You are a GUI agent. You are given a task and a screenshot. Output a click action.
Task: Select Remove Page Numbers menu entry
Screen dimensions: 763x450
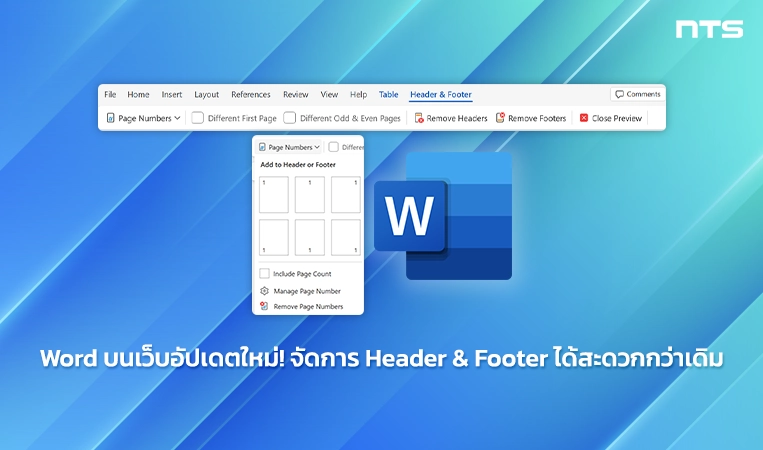(308, 306)
